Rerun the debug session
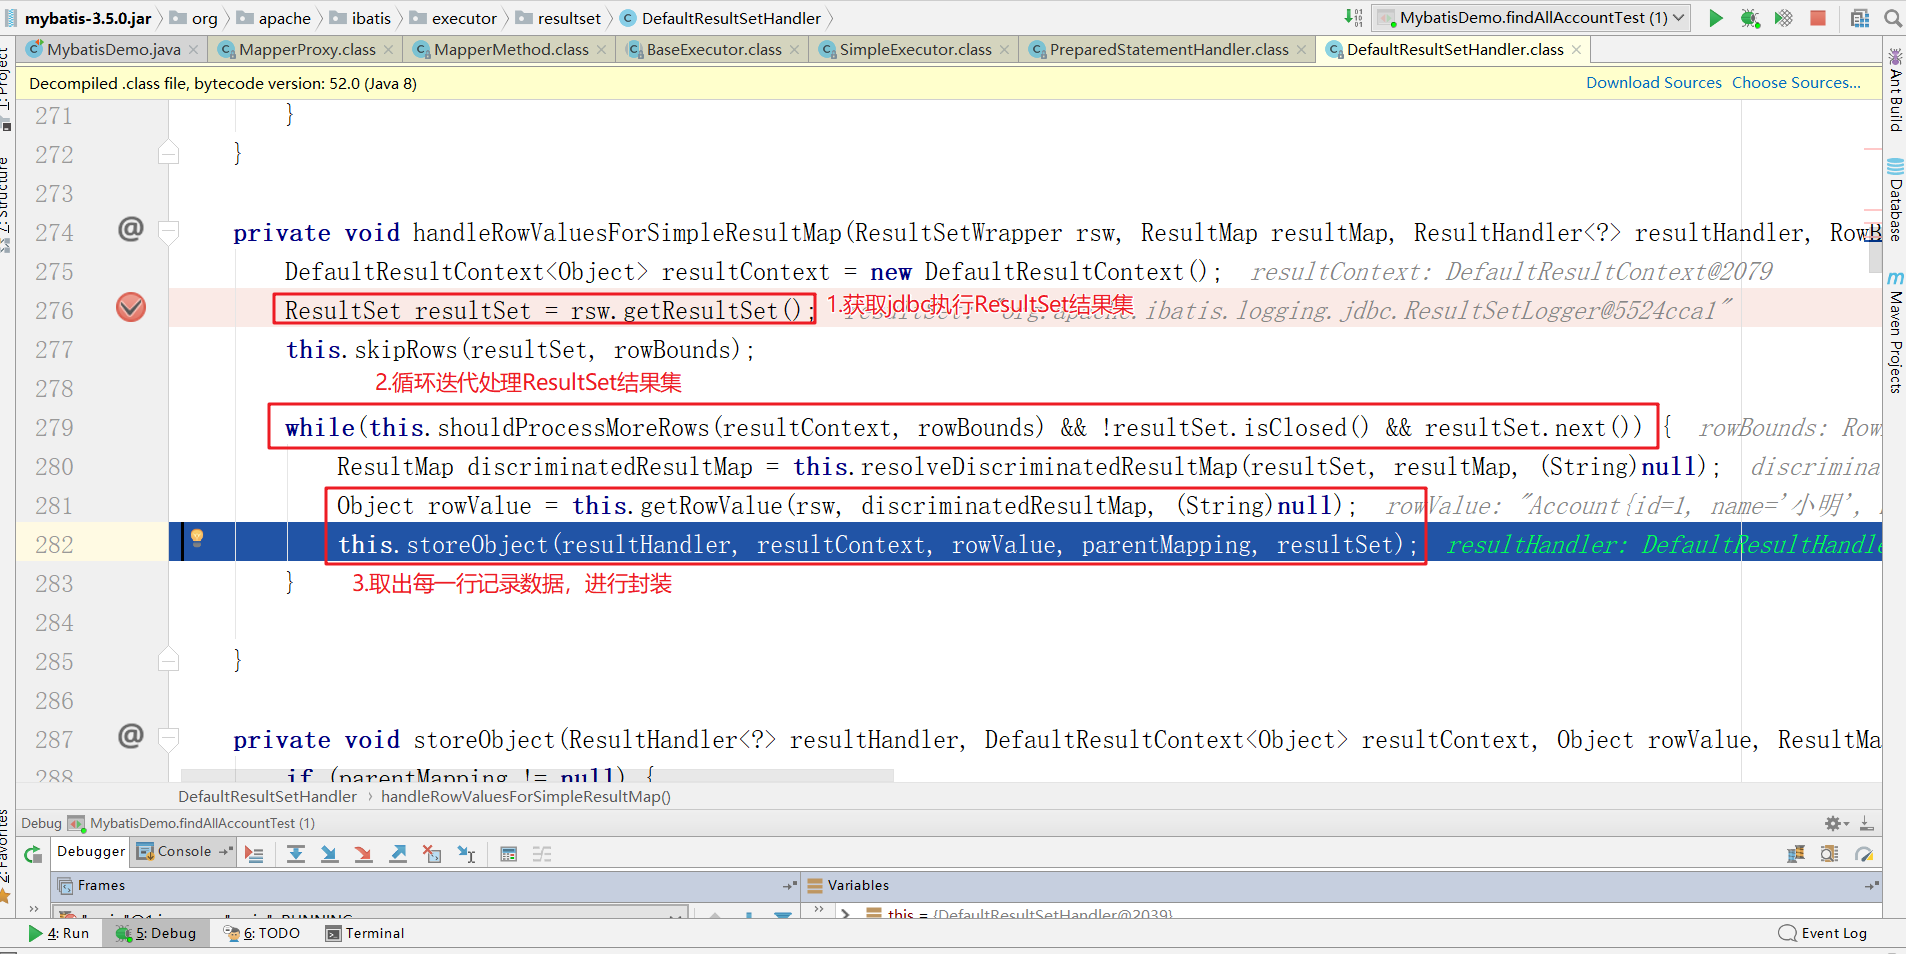Screen dimensions: 1906x954 pyautogui.click(x=33, y=855)
